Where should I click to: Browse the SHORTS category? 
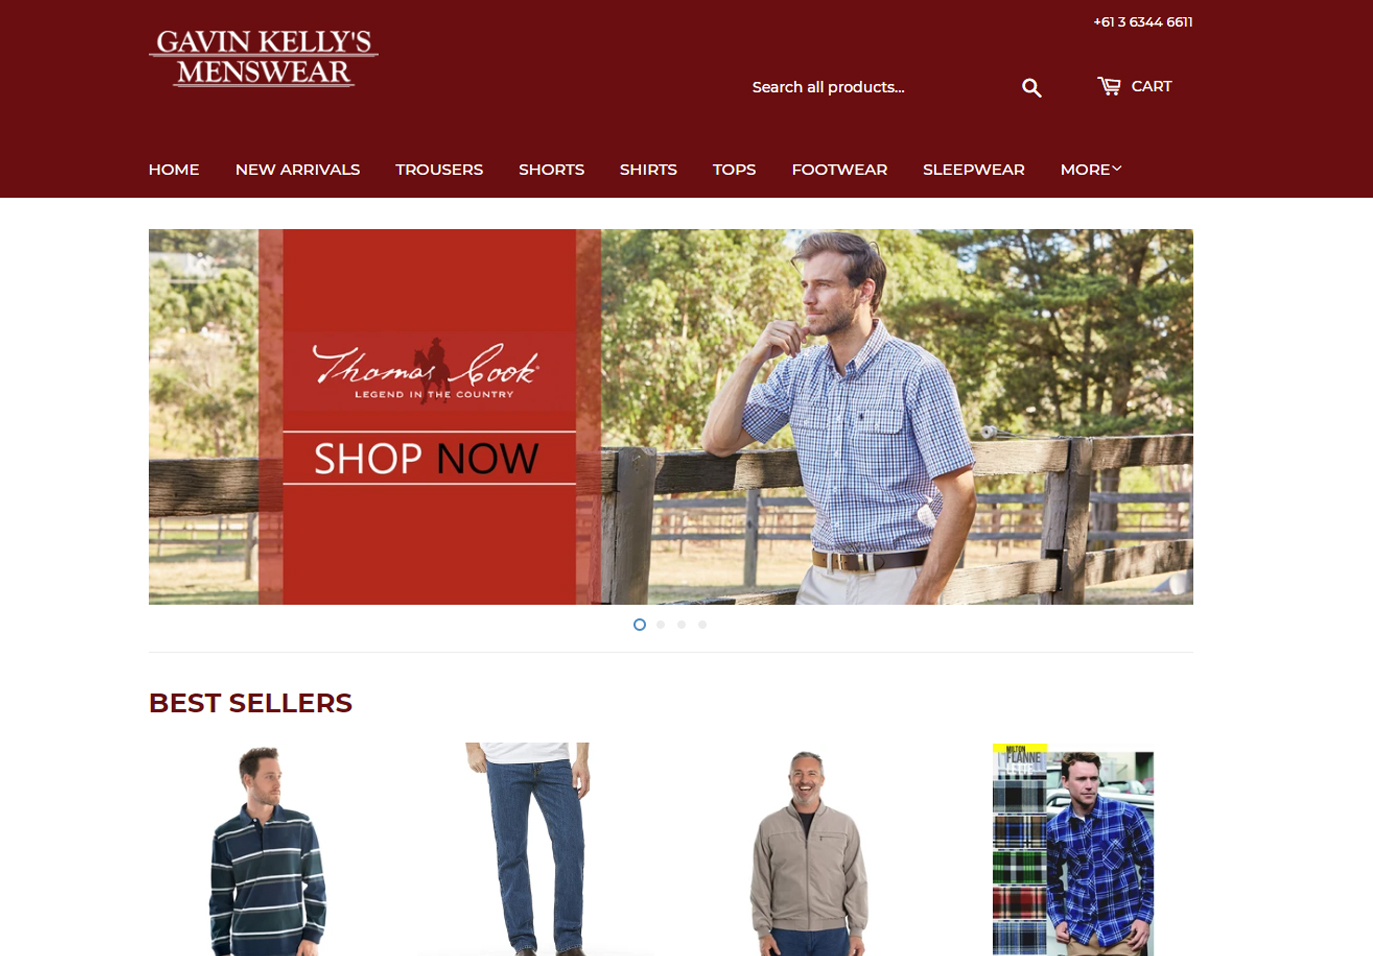click(x=551, y=169)
